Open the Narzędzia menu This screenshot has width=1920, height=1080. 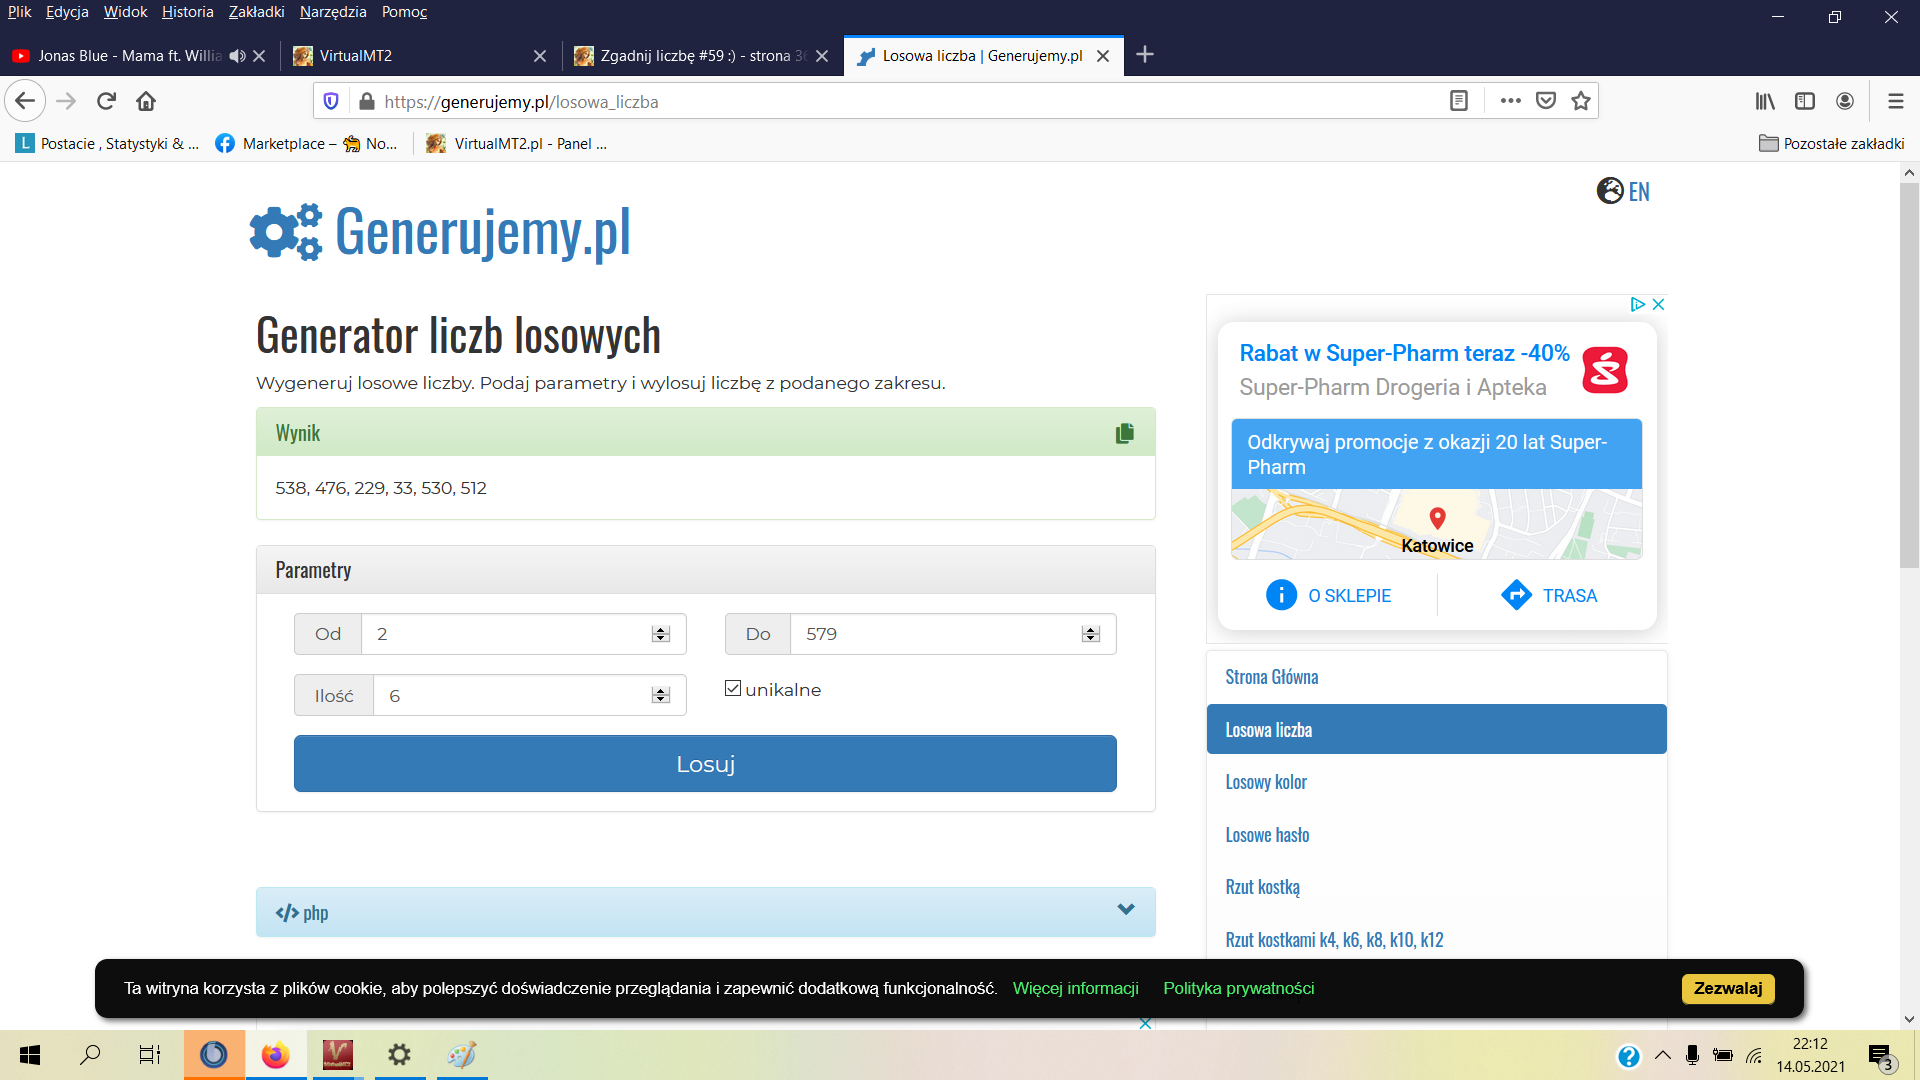click(x=333, y=12)
